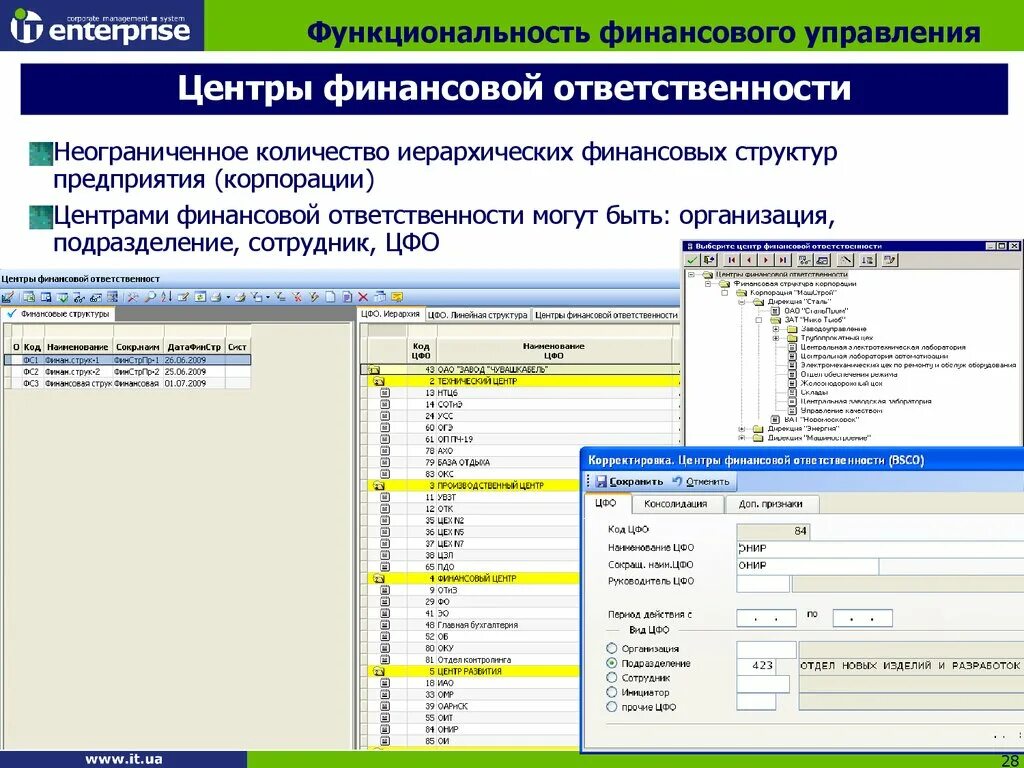
Task: Click the Руководитель ЦФО code field
Action: pyautogui.click(x=763, y=583)
